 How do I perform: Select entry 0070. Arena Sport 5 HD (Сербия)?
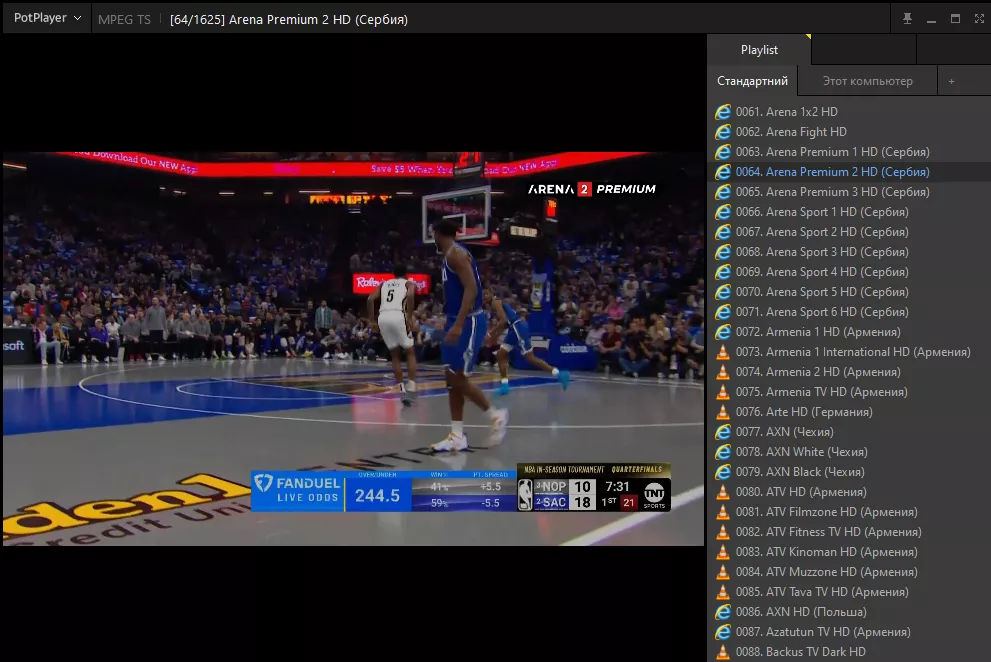[849, 292]
